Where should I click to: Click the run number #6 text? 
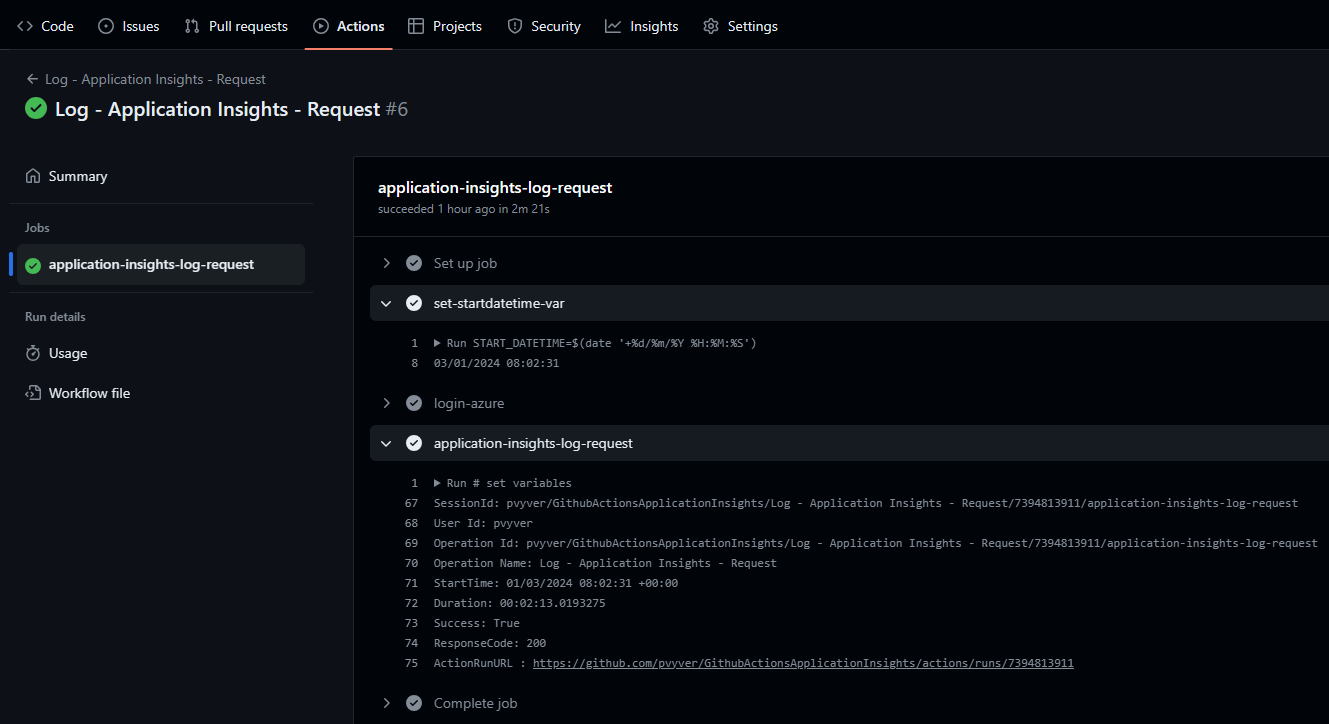[397, 109]
